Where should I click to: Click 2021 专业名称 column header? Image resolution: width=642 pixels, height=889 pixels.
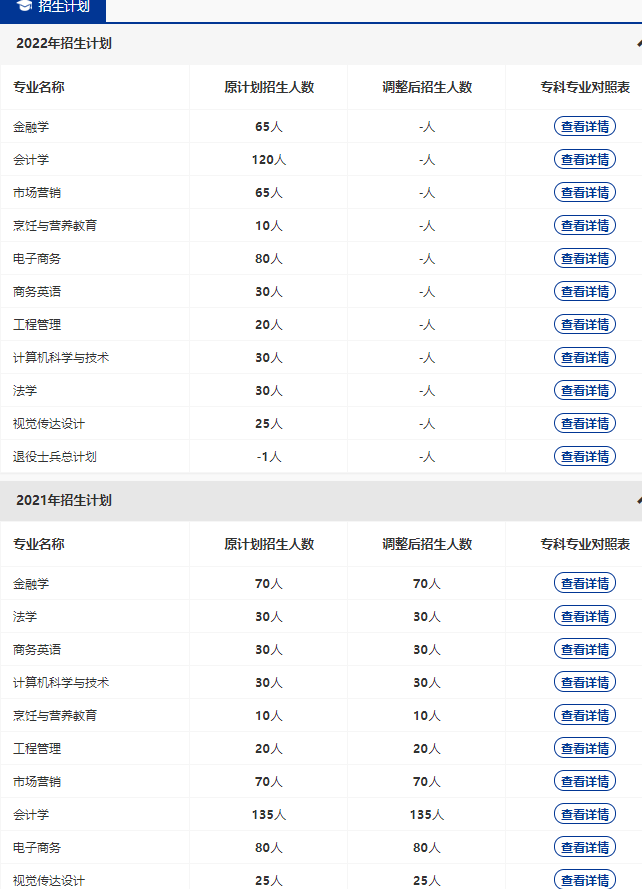click(39, 544)
